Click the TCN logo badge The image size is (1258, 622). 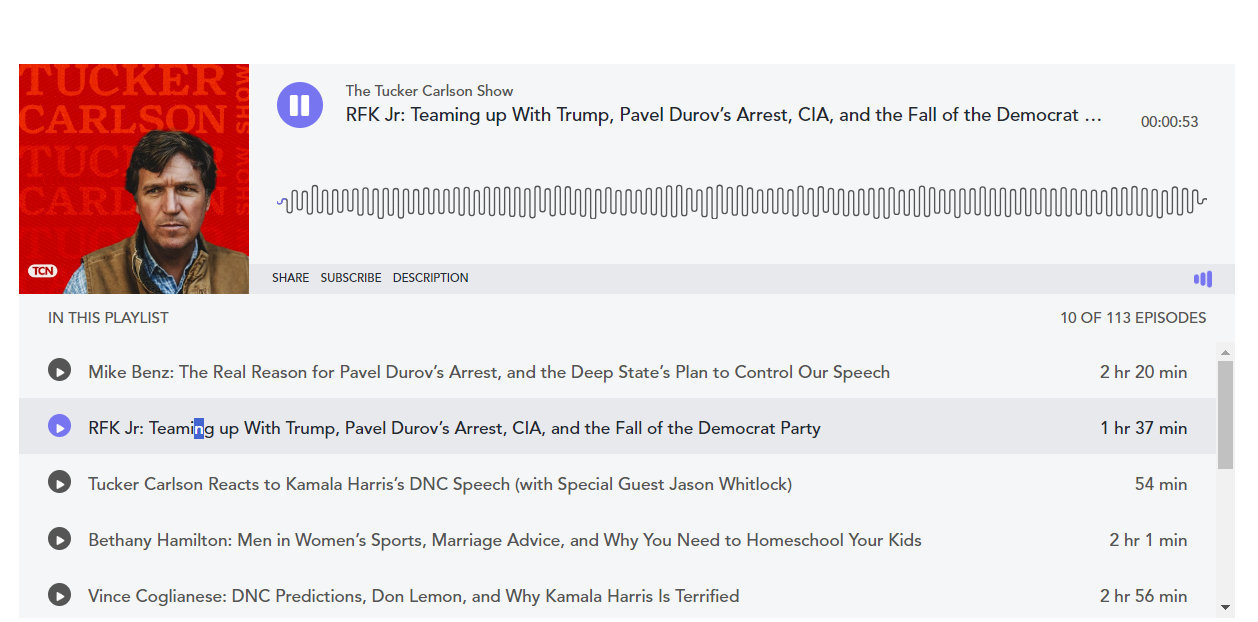tap(43, 271)
